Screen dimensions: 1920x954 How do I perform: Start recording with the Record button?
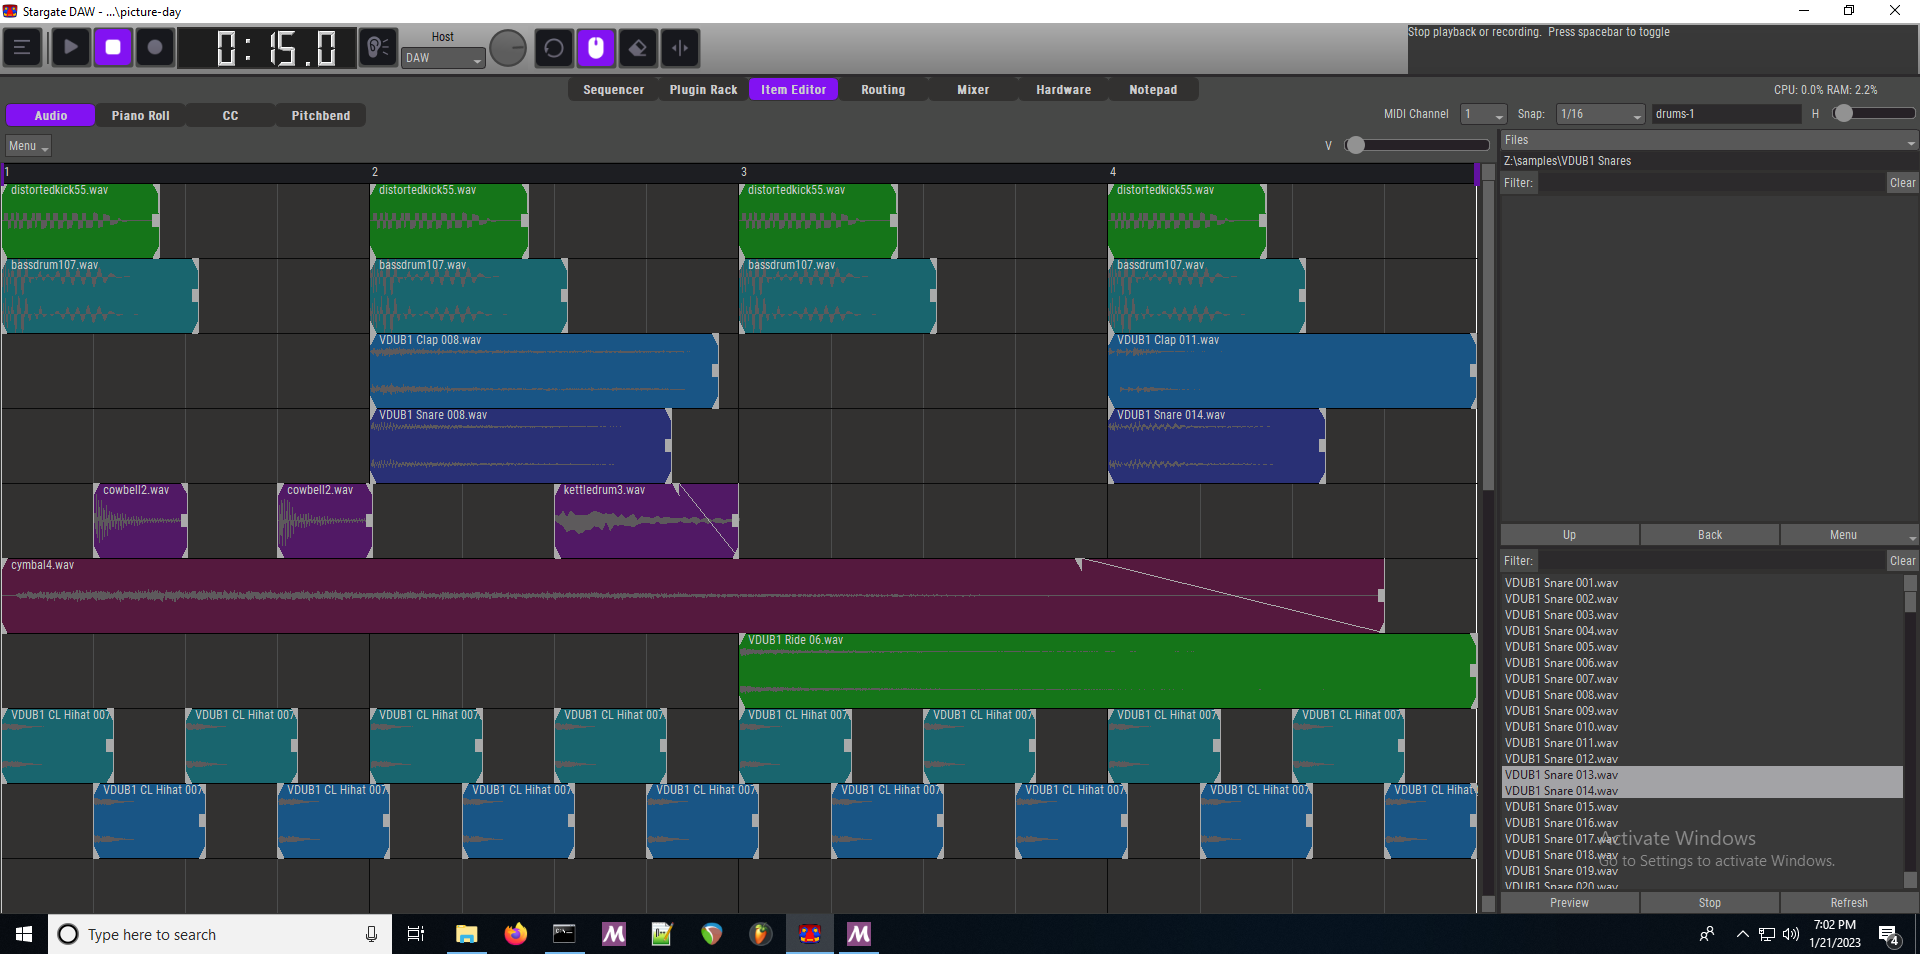pos(155,48)
